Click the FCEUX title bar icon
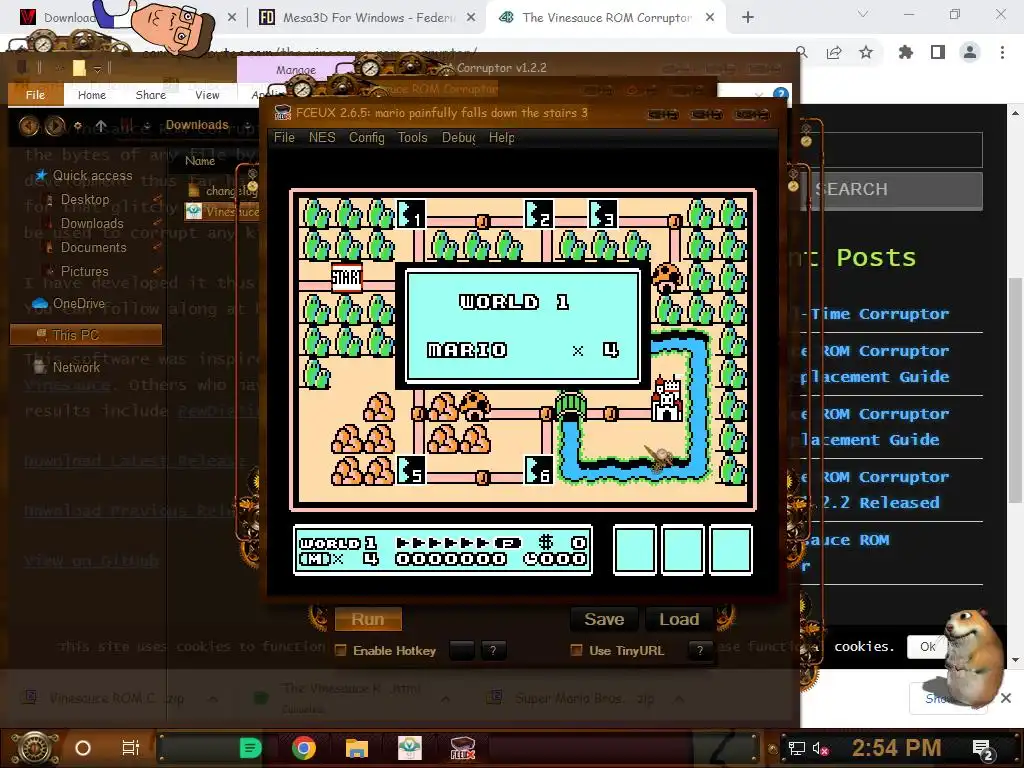 pos(282,112)
